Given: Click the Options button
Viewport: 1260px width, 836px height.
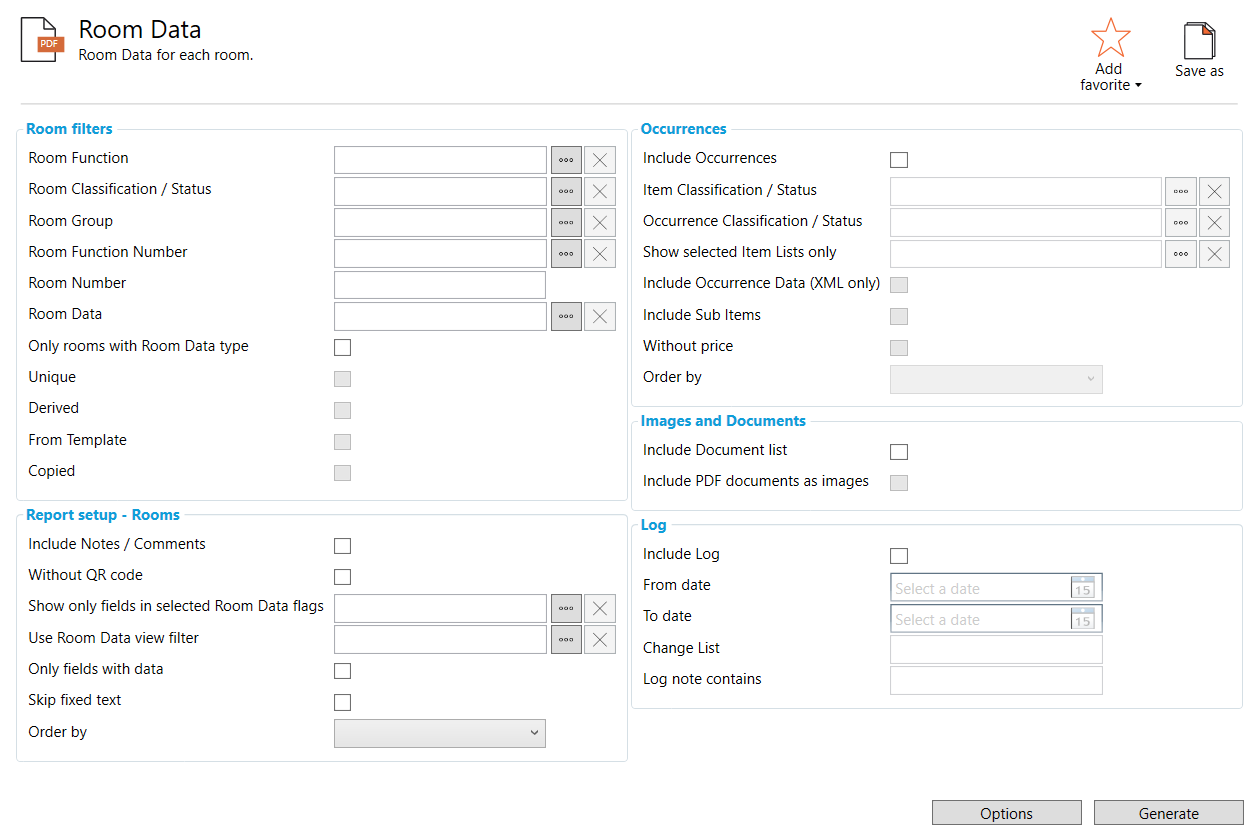Looking at the screenshot, I should pos(1006,812).
